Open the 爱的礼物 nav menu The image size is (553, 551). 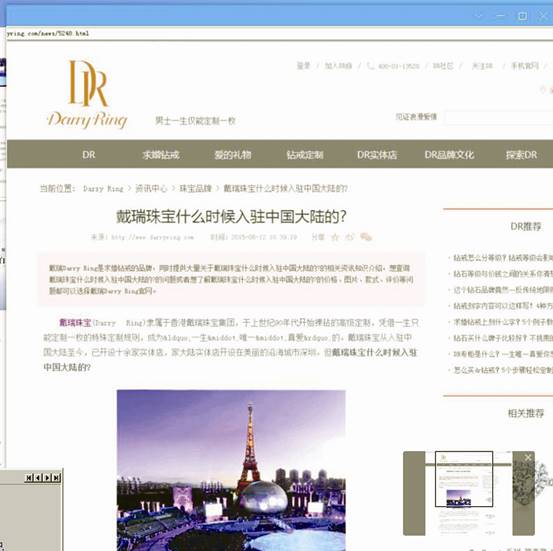(233, 155)
